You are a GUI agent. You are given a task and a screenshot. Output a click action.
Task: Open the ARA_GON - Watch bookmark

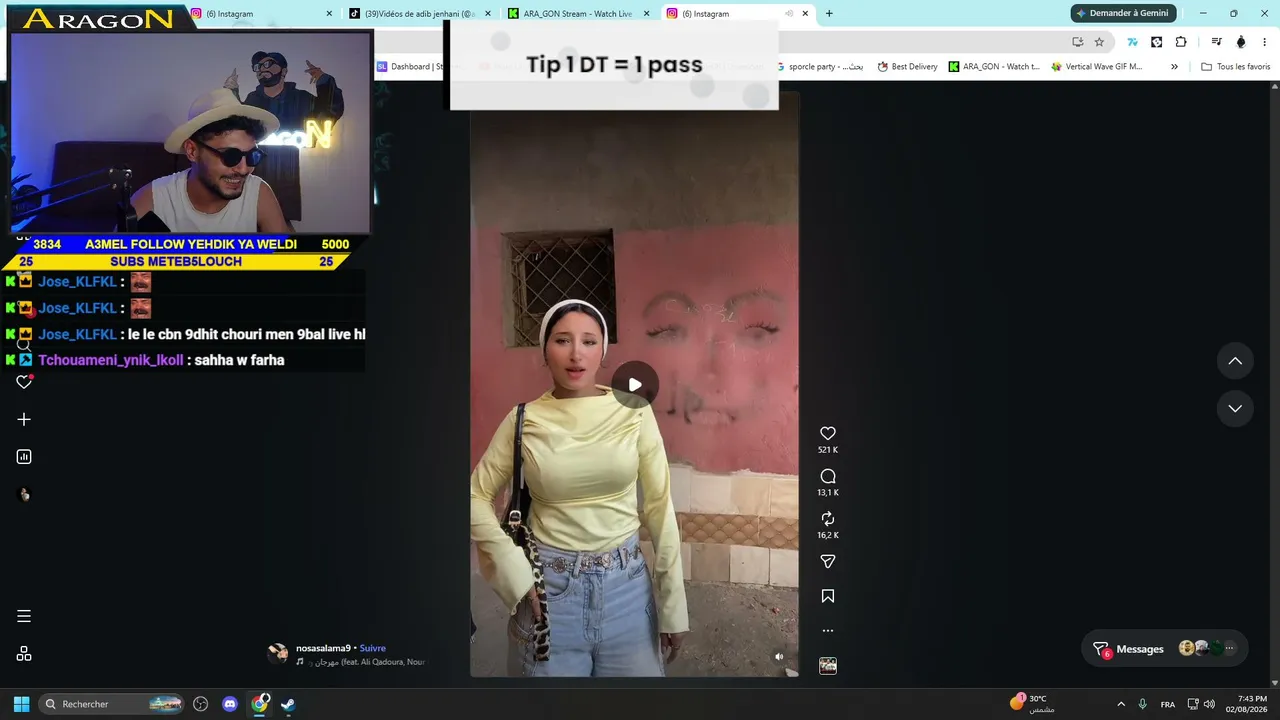(x=994, y=67)
